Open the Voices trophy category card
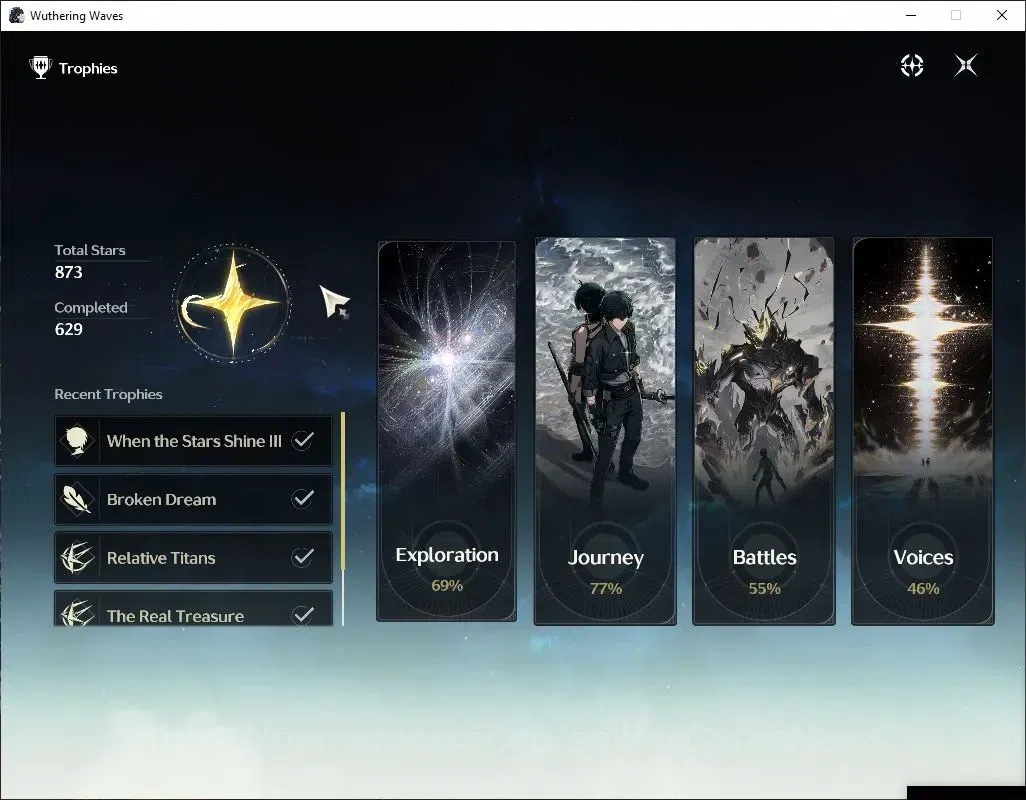Image resolution: width=1026 pixels, height=800 pixels. [923, 431]
